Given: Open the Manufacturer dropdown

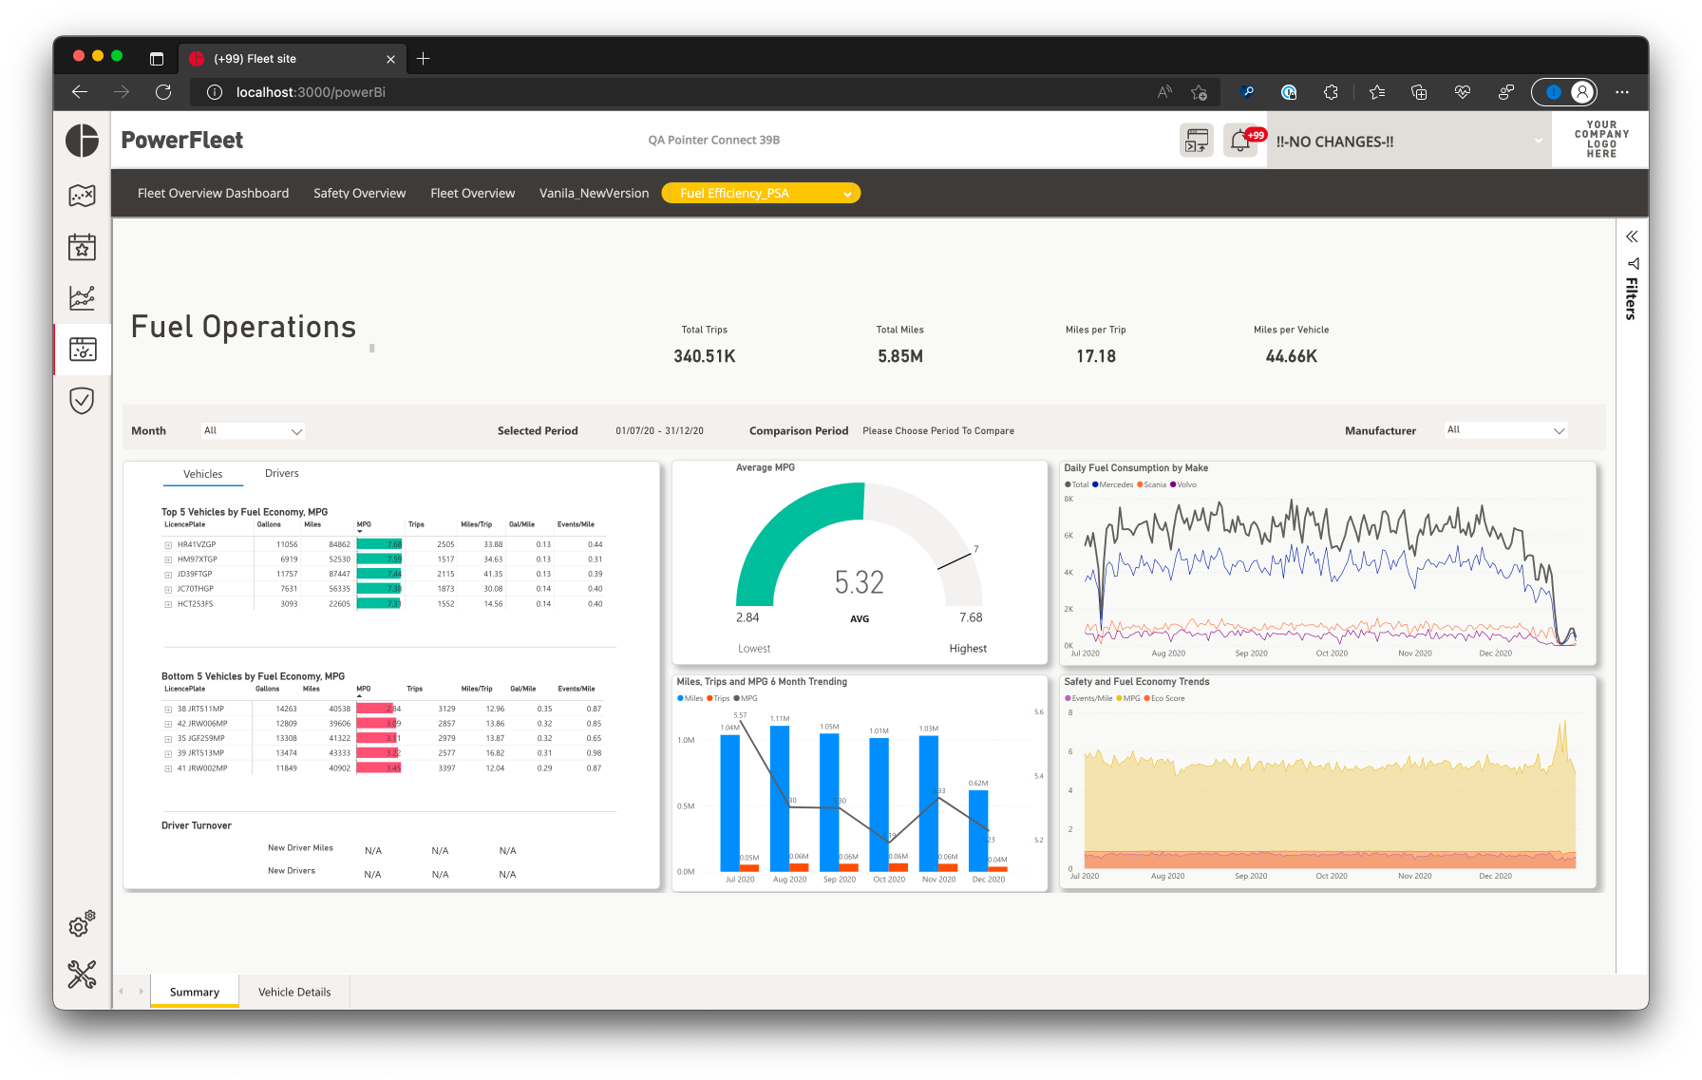Looking at the screenshot, I should pos(1505,430).
